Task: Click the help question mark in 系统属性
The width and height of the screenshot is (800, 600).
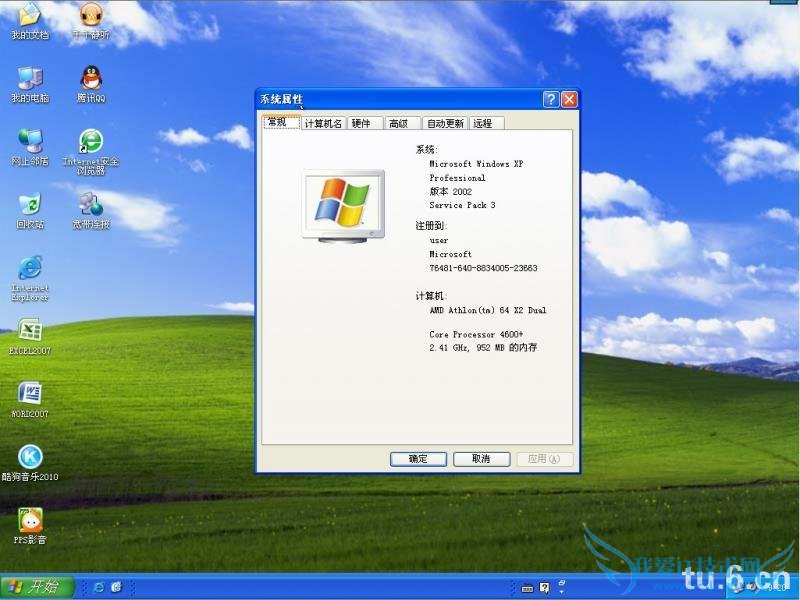Action: tap(551, 99)
